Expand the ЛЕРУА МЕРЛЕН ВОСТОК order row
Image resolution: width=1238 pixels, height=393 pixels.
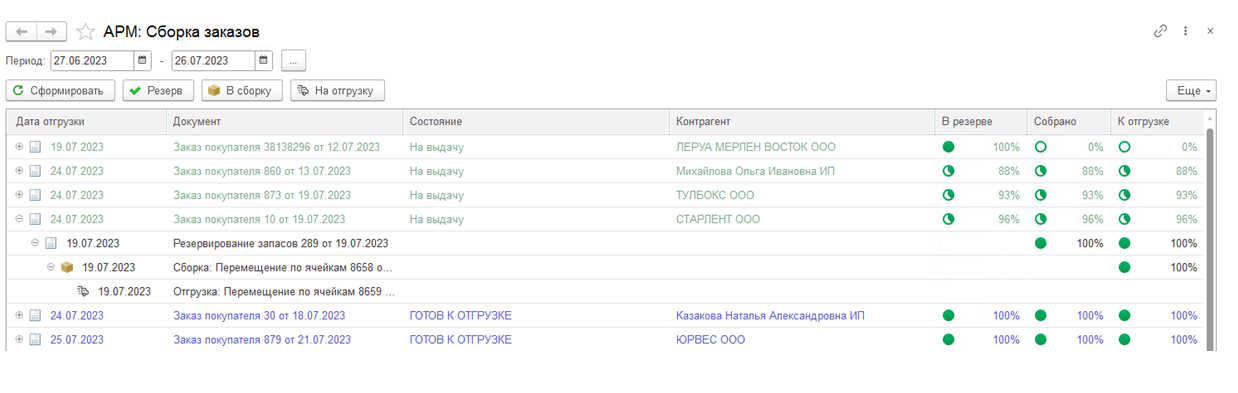click(19, 147)
